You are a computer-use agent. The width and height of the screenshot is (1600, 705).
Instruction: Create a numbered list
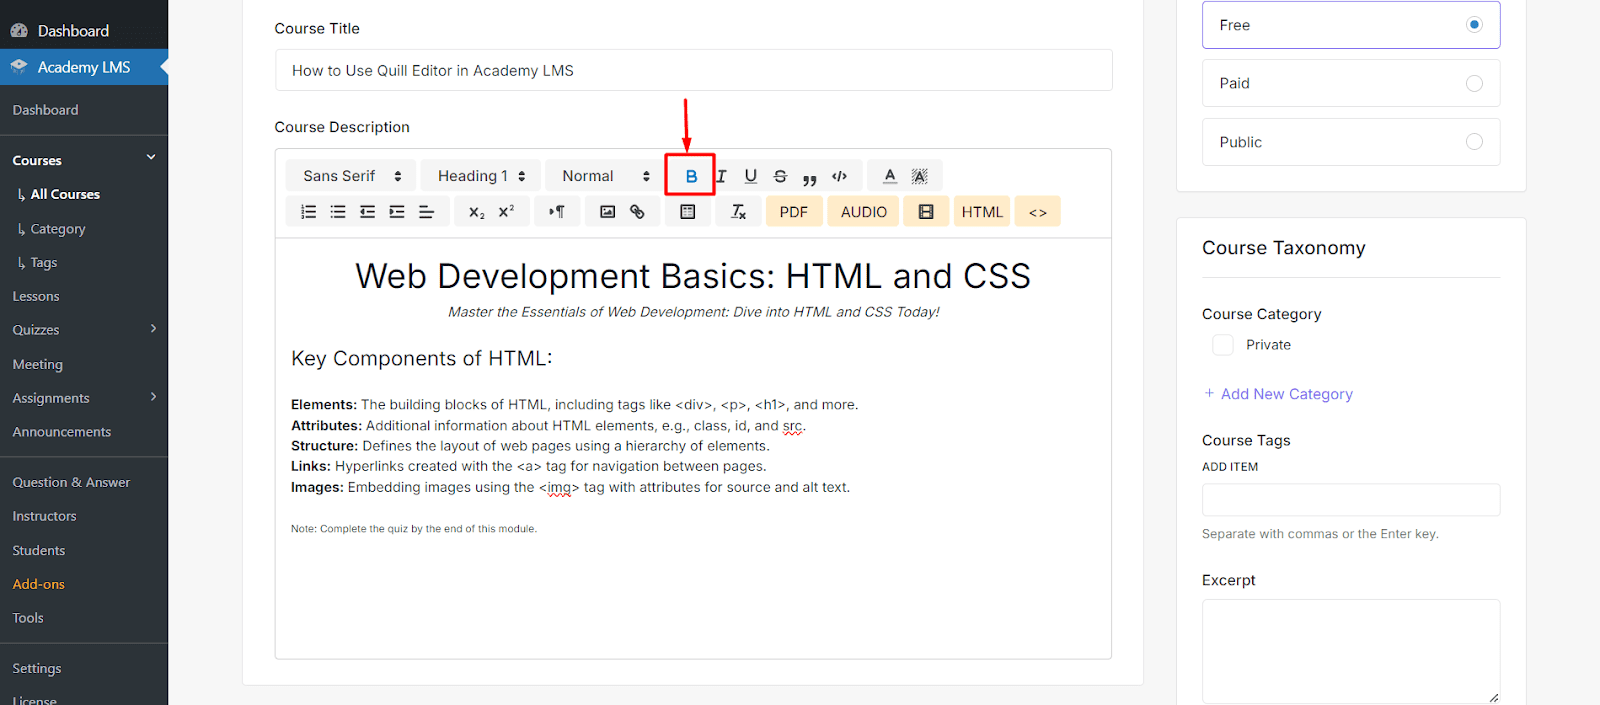pos(309,212)
